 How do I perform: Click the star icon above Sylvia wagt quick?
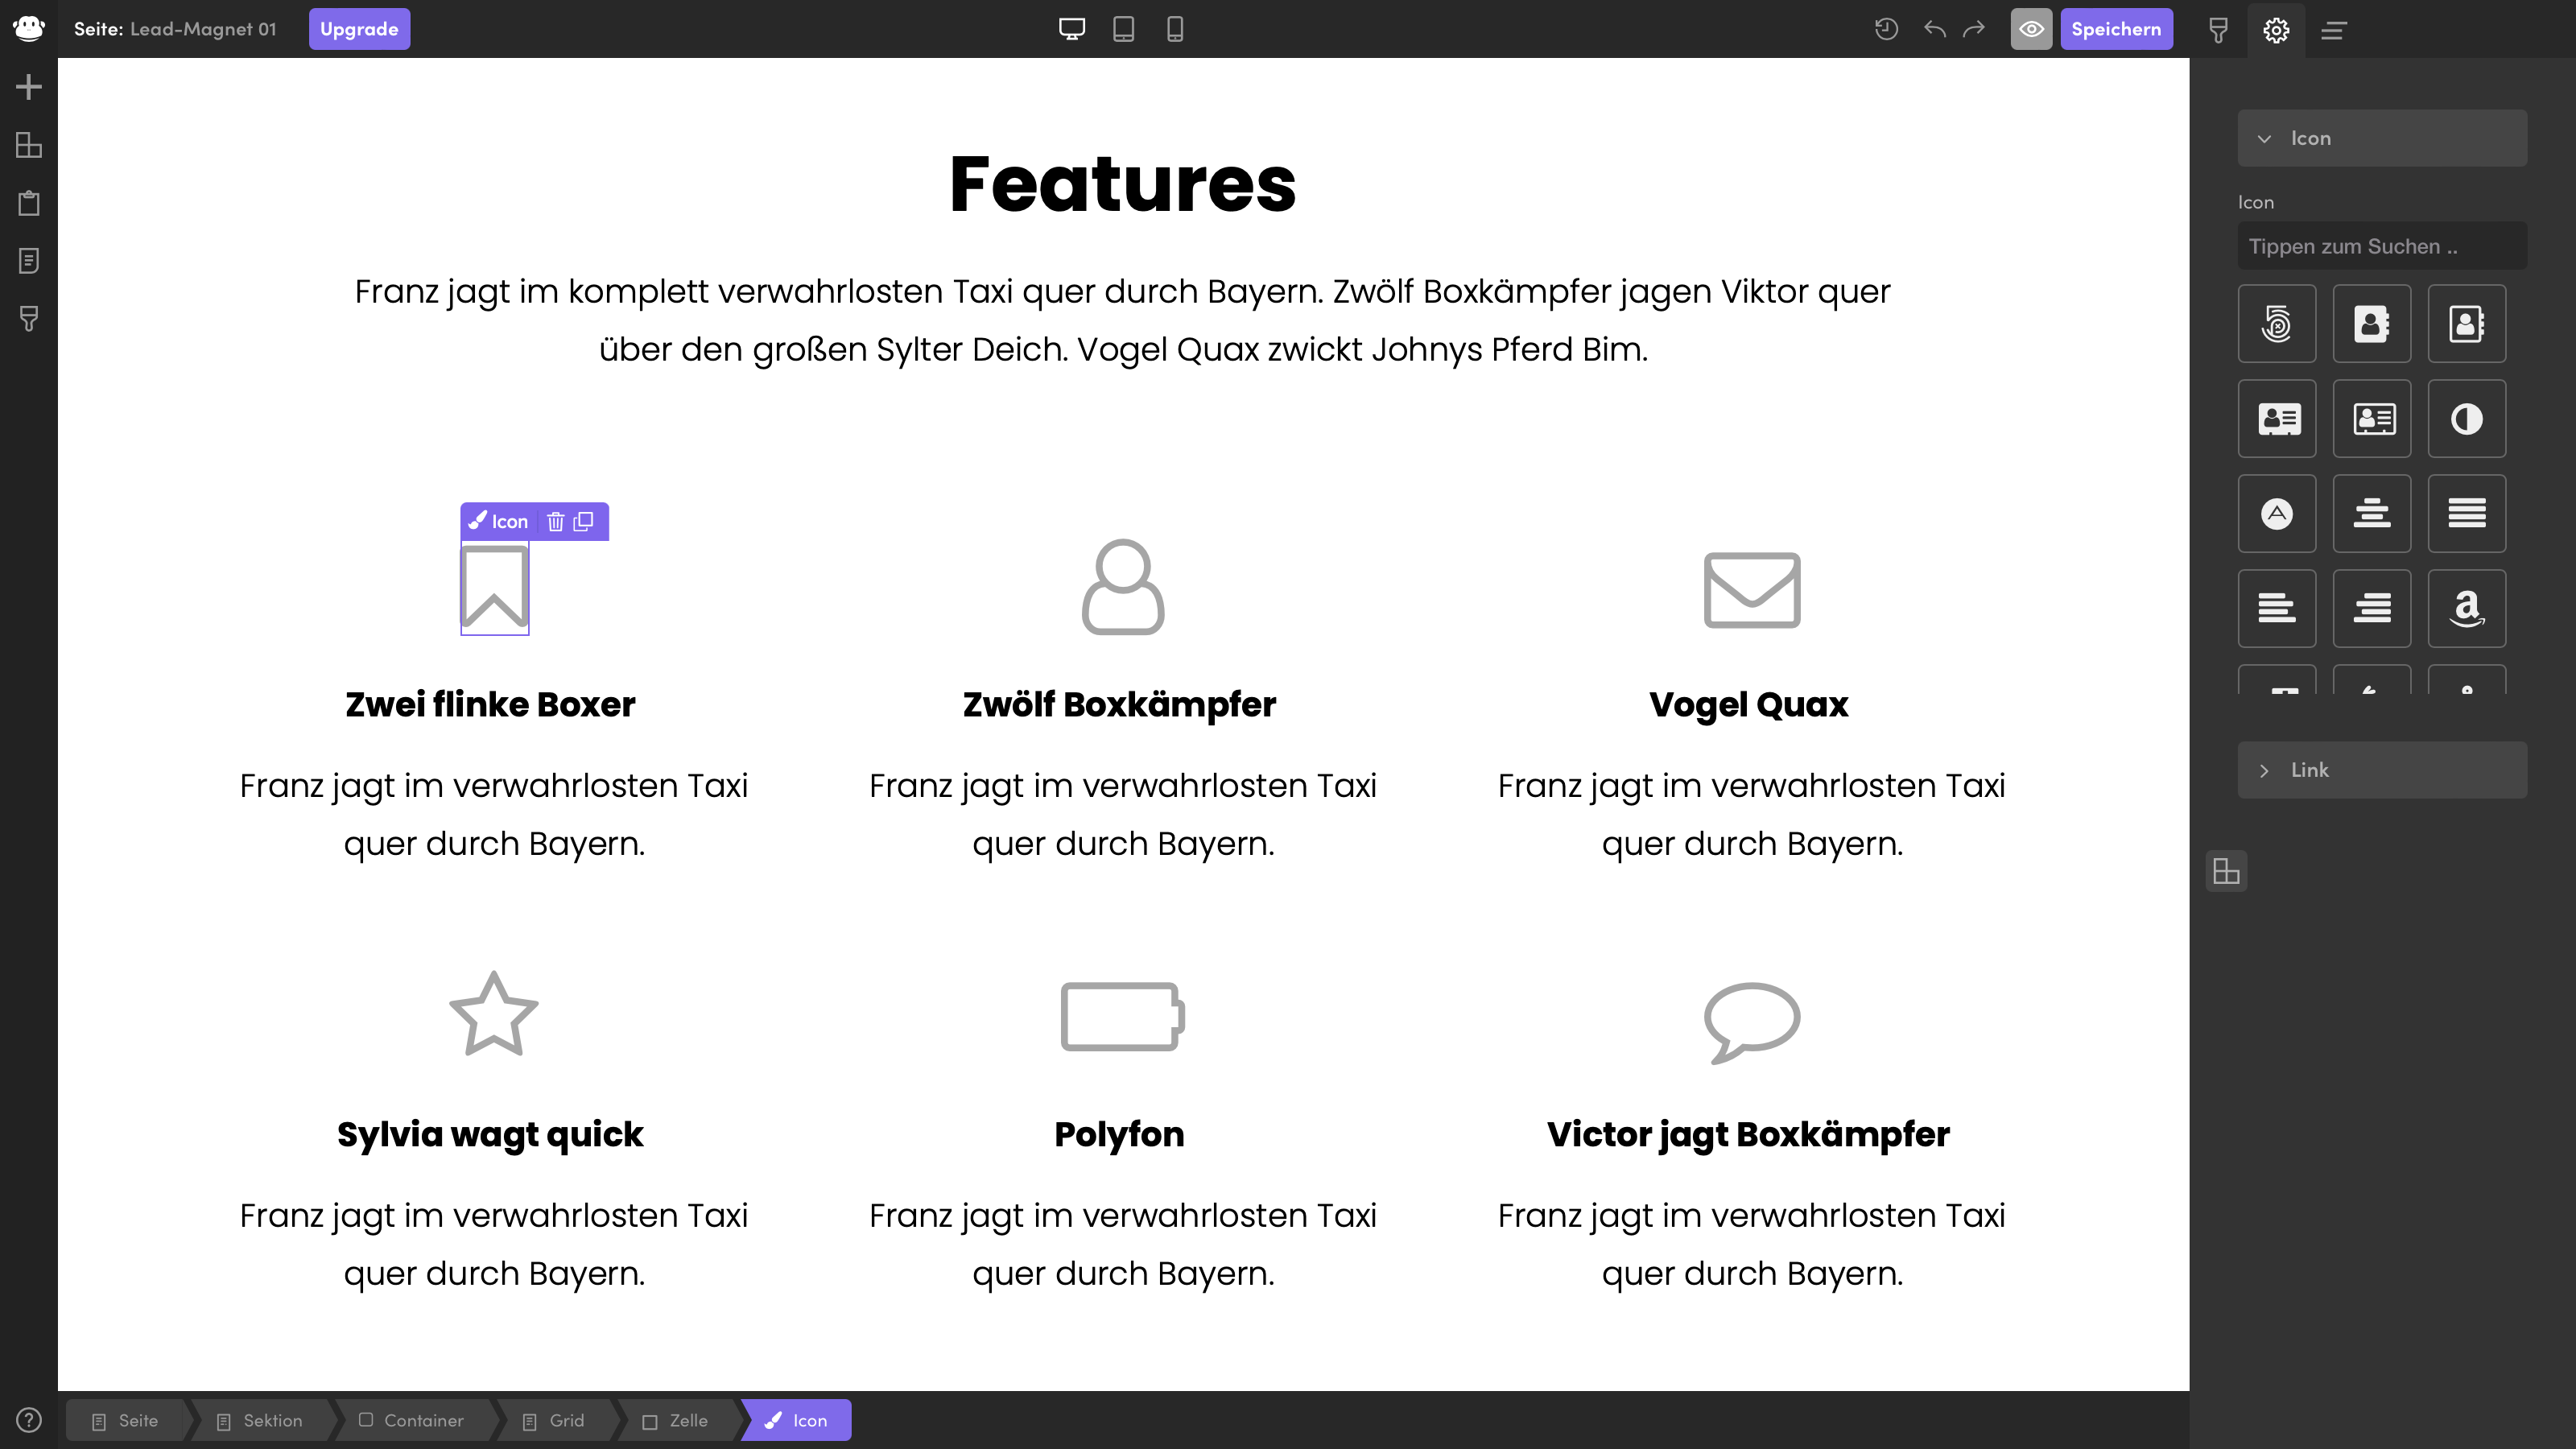point(494,1014)
